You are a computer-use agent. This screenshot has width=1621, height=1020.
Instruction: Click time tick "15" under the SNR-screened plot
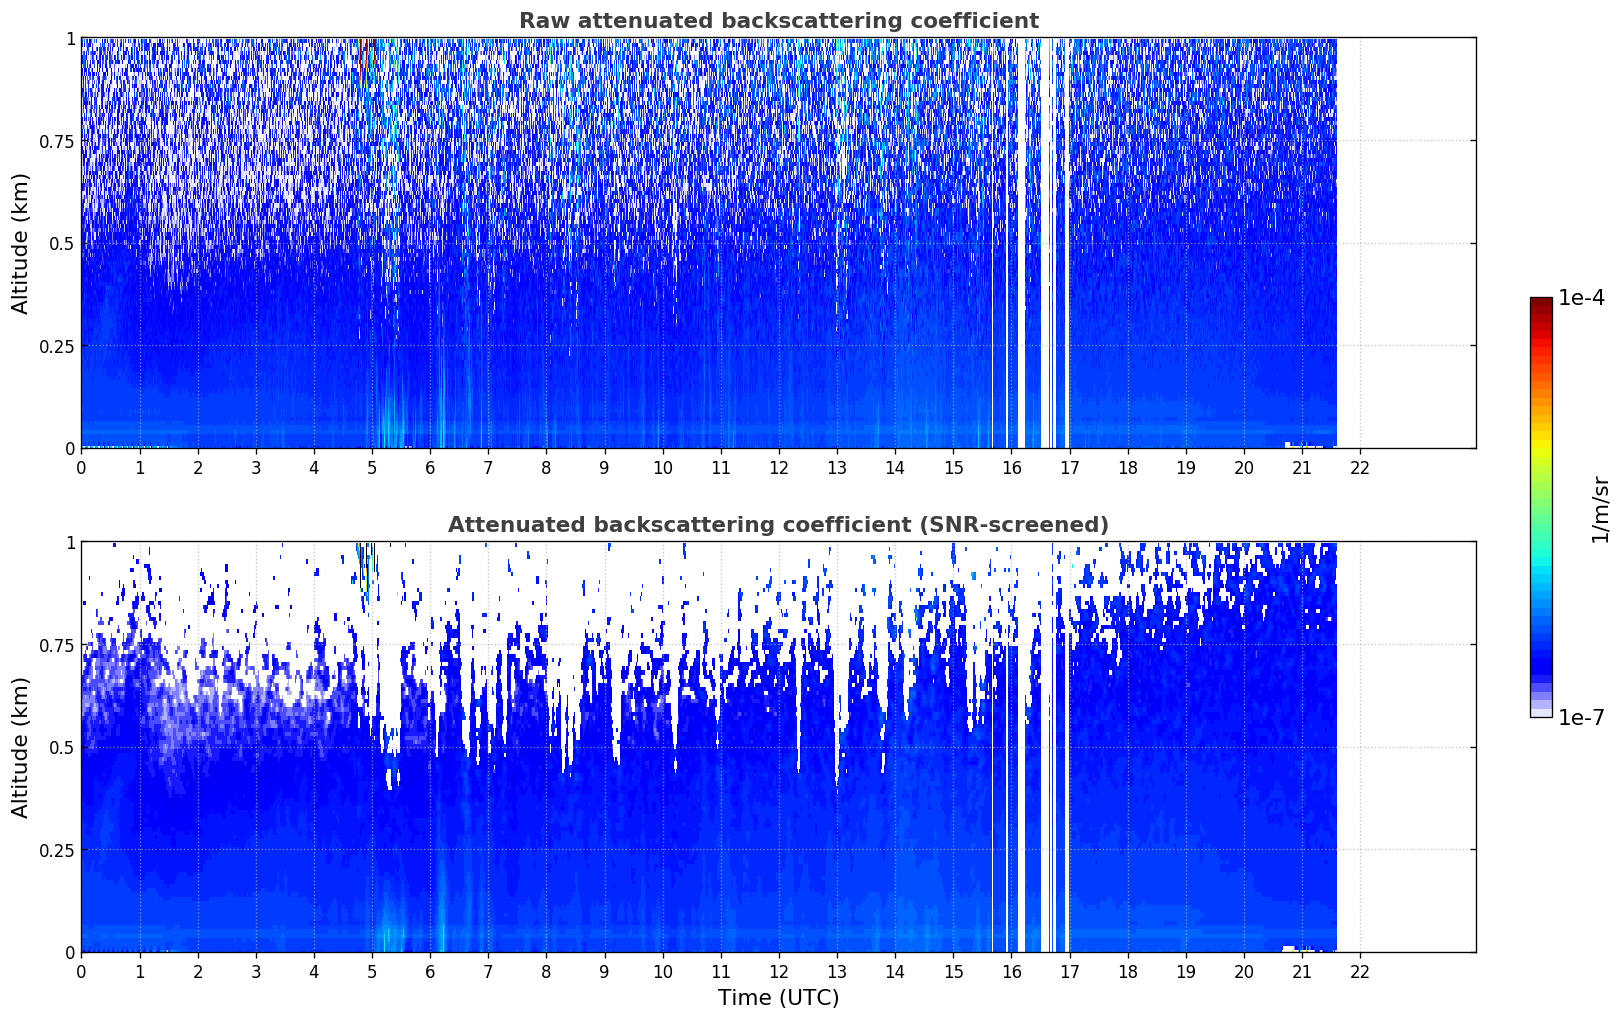coord(953,971)
